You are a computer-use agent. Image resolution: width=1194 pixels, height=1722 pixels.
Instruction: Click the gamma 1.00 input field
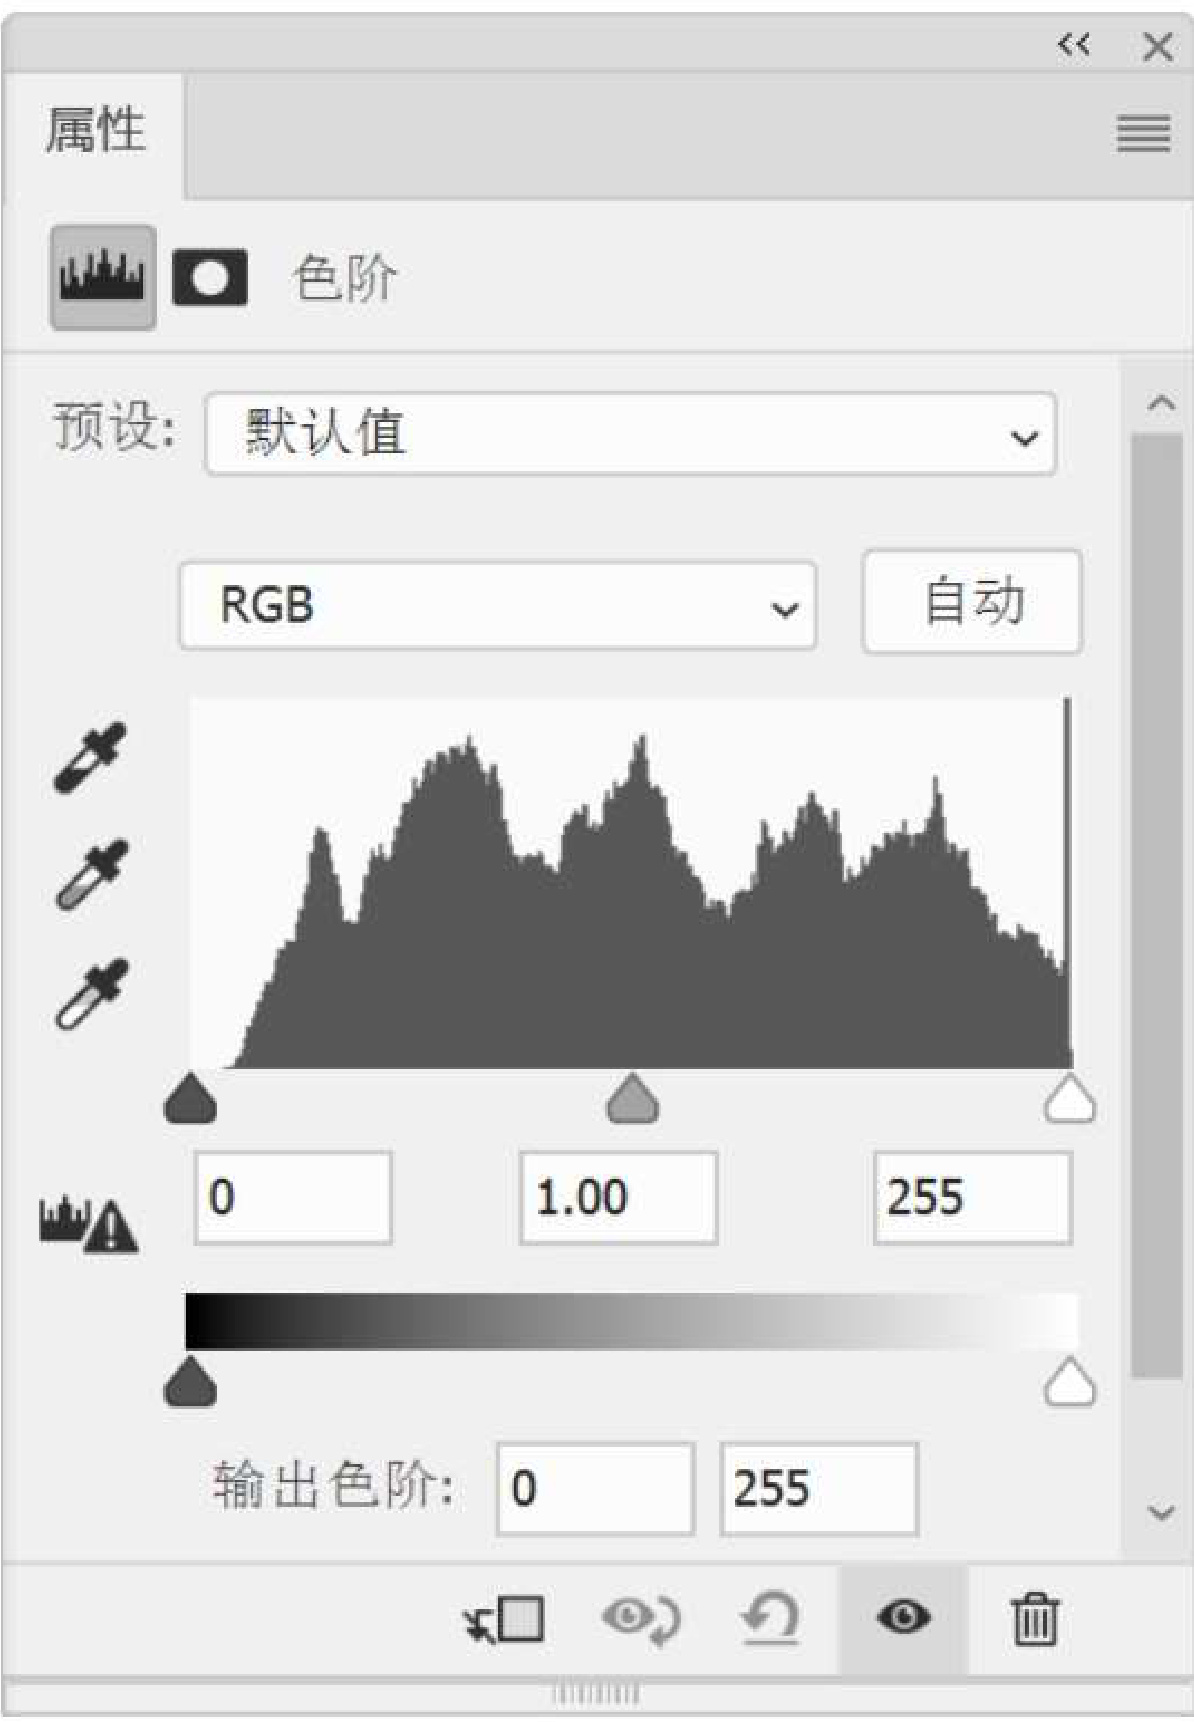(x=619, y=1198)
